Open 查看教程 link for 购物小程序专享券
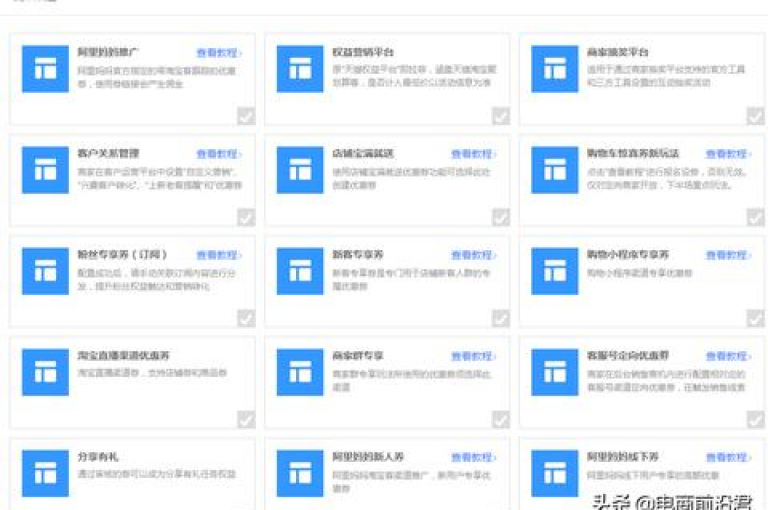 click(728, 255)
